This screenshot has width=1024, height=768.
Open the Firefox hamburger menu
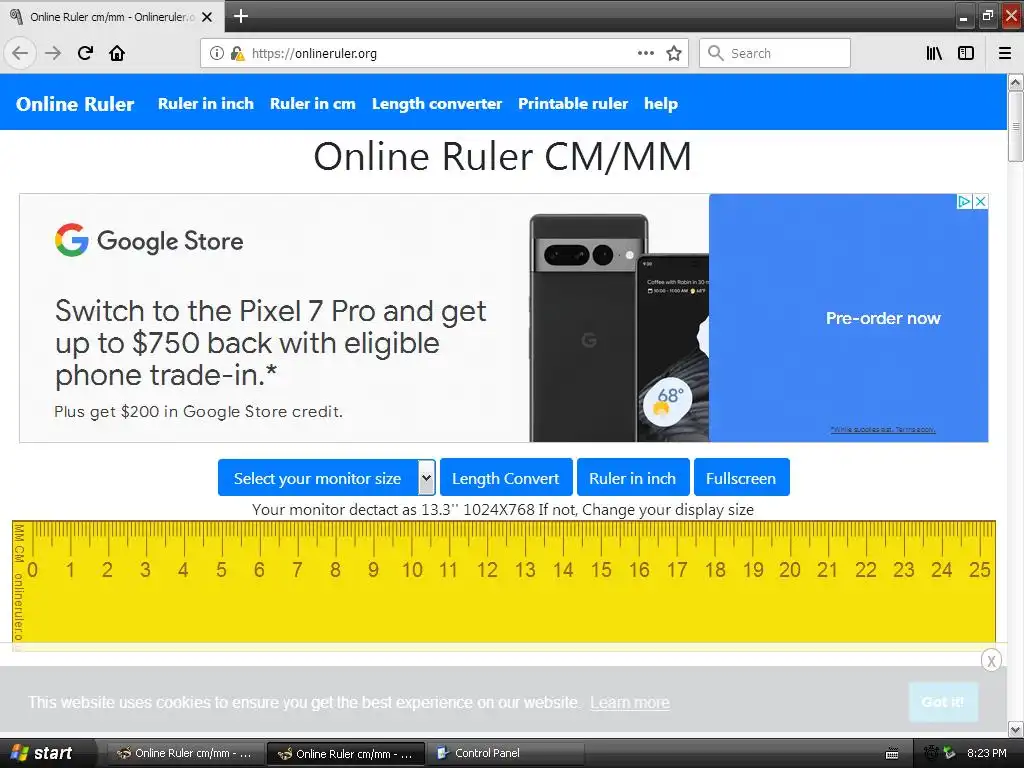[1005, 53]
